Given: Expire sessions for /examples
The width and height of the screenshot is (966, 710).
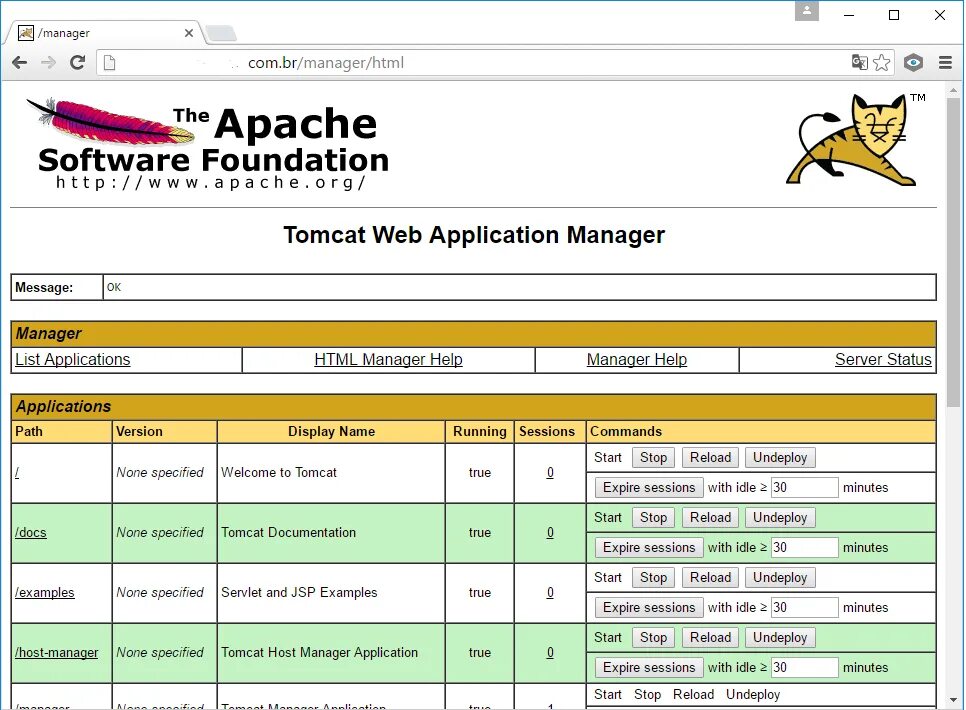Looking at the screenshot, I should (x=649, y=607).
